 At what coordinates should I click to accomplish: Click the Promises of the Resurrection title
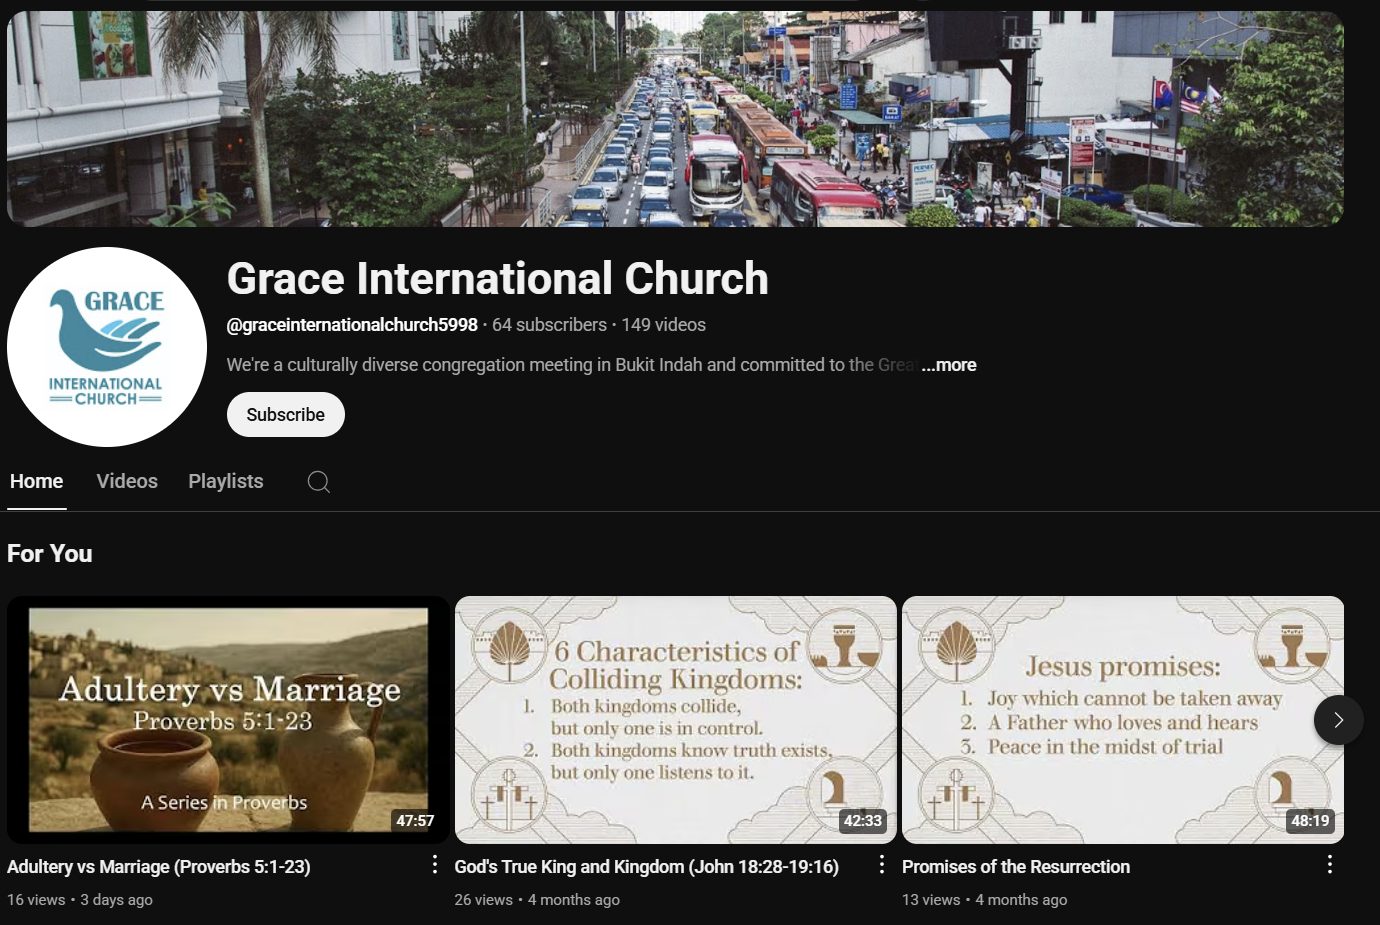1016,867
